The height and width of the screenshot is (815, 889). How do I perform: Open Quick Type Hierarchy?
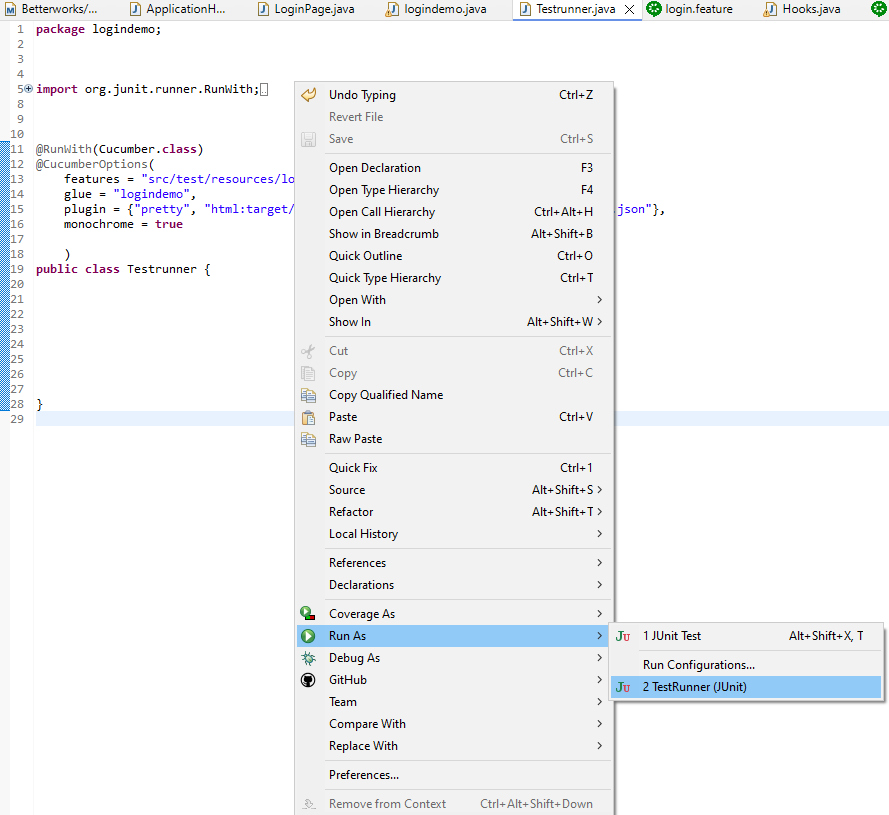click(455, 278)
